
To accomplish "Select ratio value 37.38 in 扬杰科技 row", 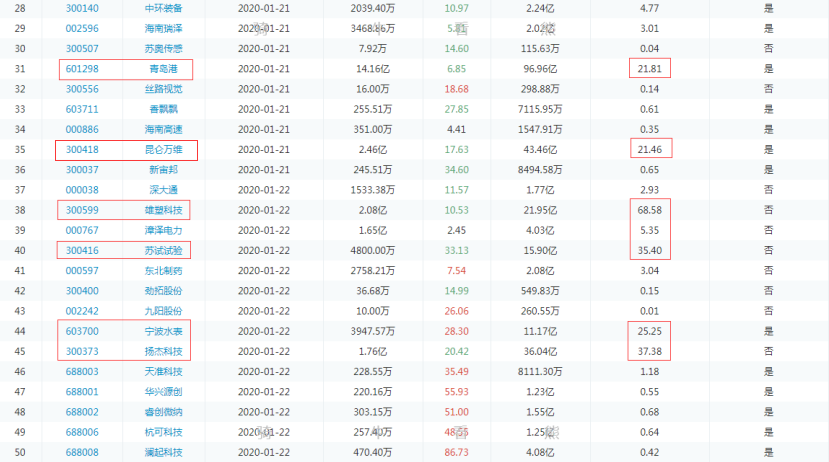I will (x=649, y=351).
